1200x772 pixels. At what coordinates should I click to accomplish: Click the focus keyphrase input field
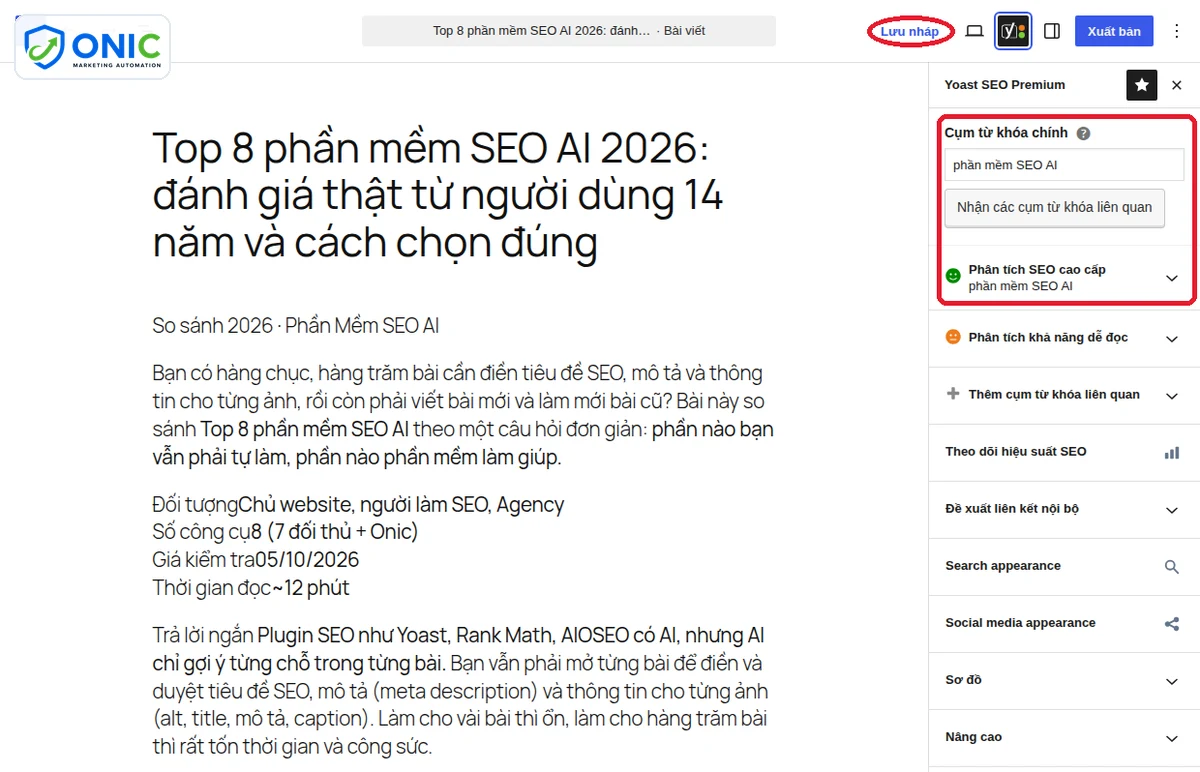pyautogui.click(x=1064, y=165)
